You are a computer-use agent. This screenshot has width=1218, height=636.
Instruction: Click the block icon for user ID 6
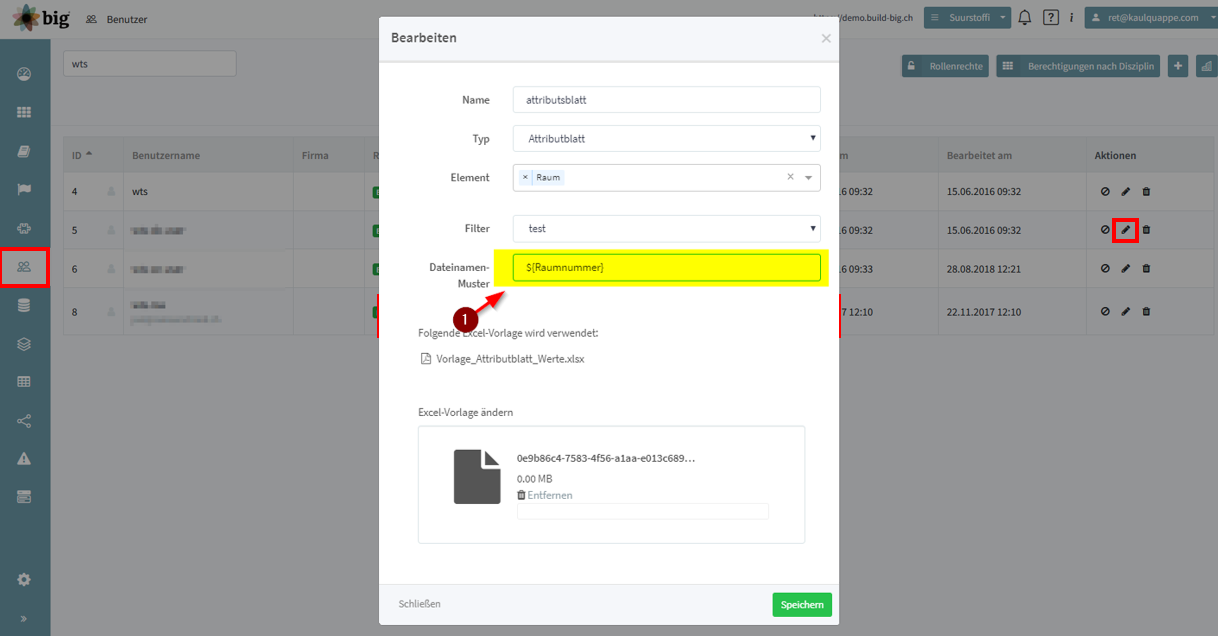pos(1105,268)
